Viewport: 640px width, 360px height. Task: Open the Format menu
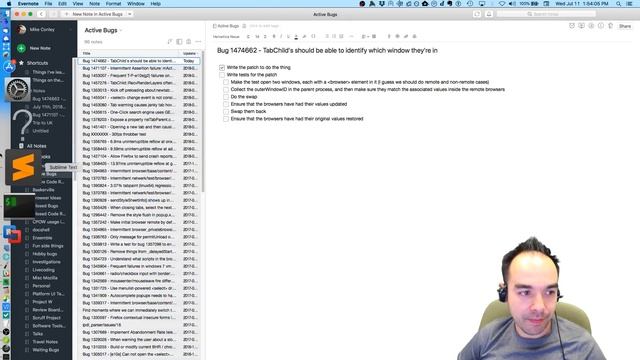[113, 4]
